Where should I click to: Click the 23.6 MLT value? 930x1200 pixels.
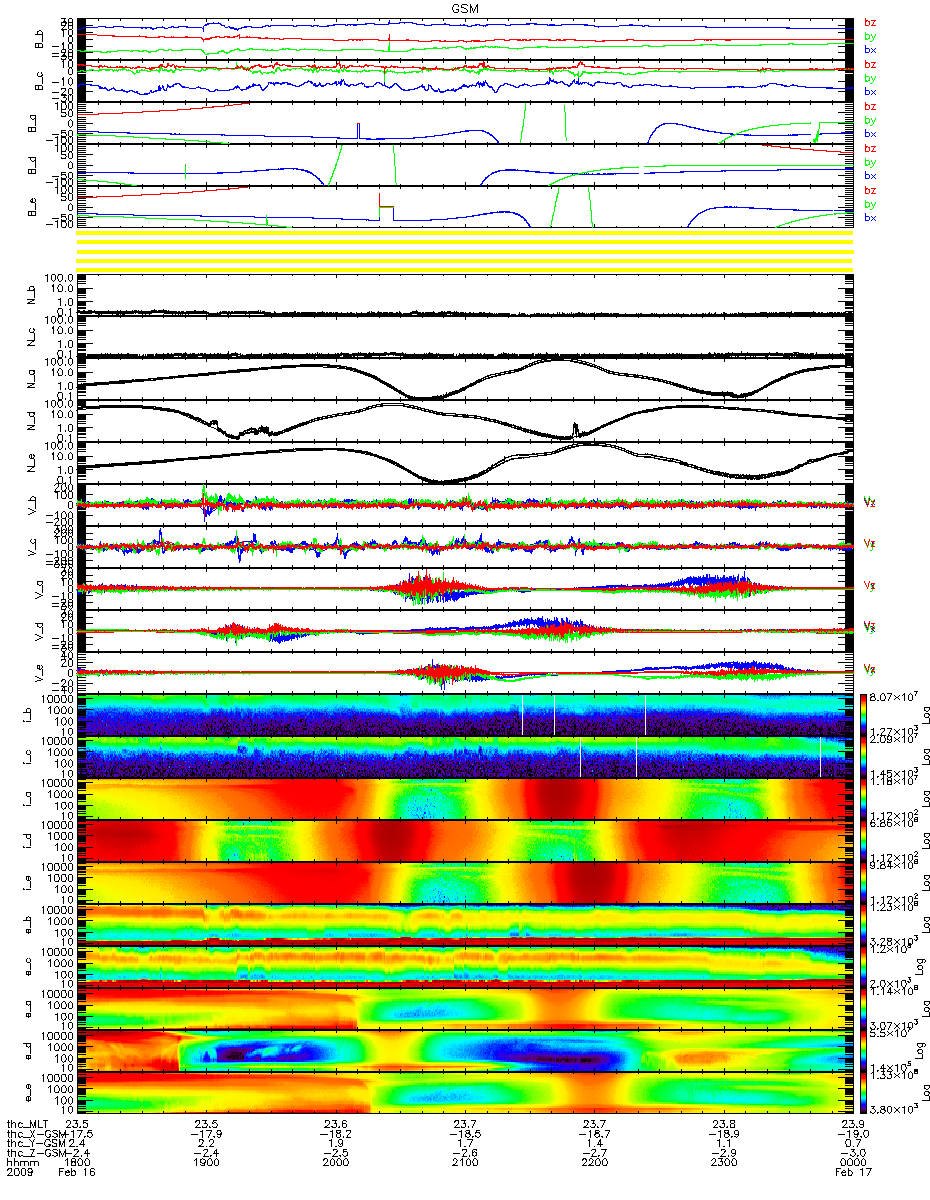(335, 1124)
